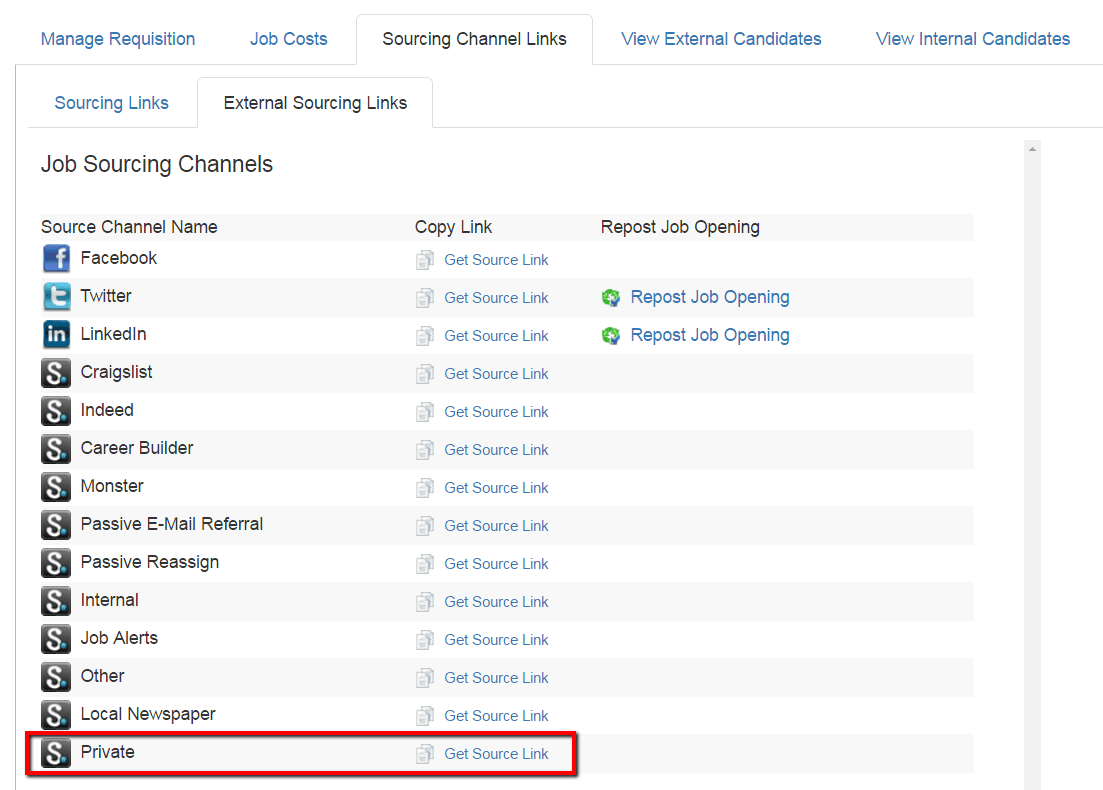Get the source link for Facebook

point(496,260)
